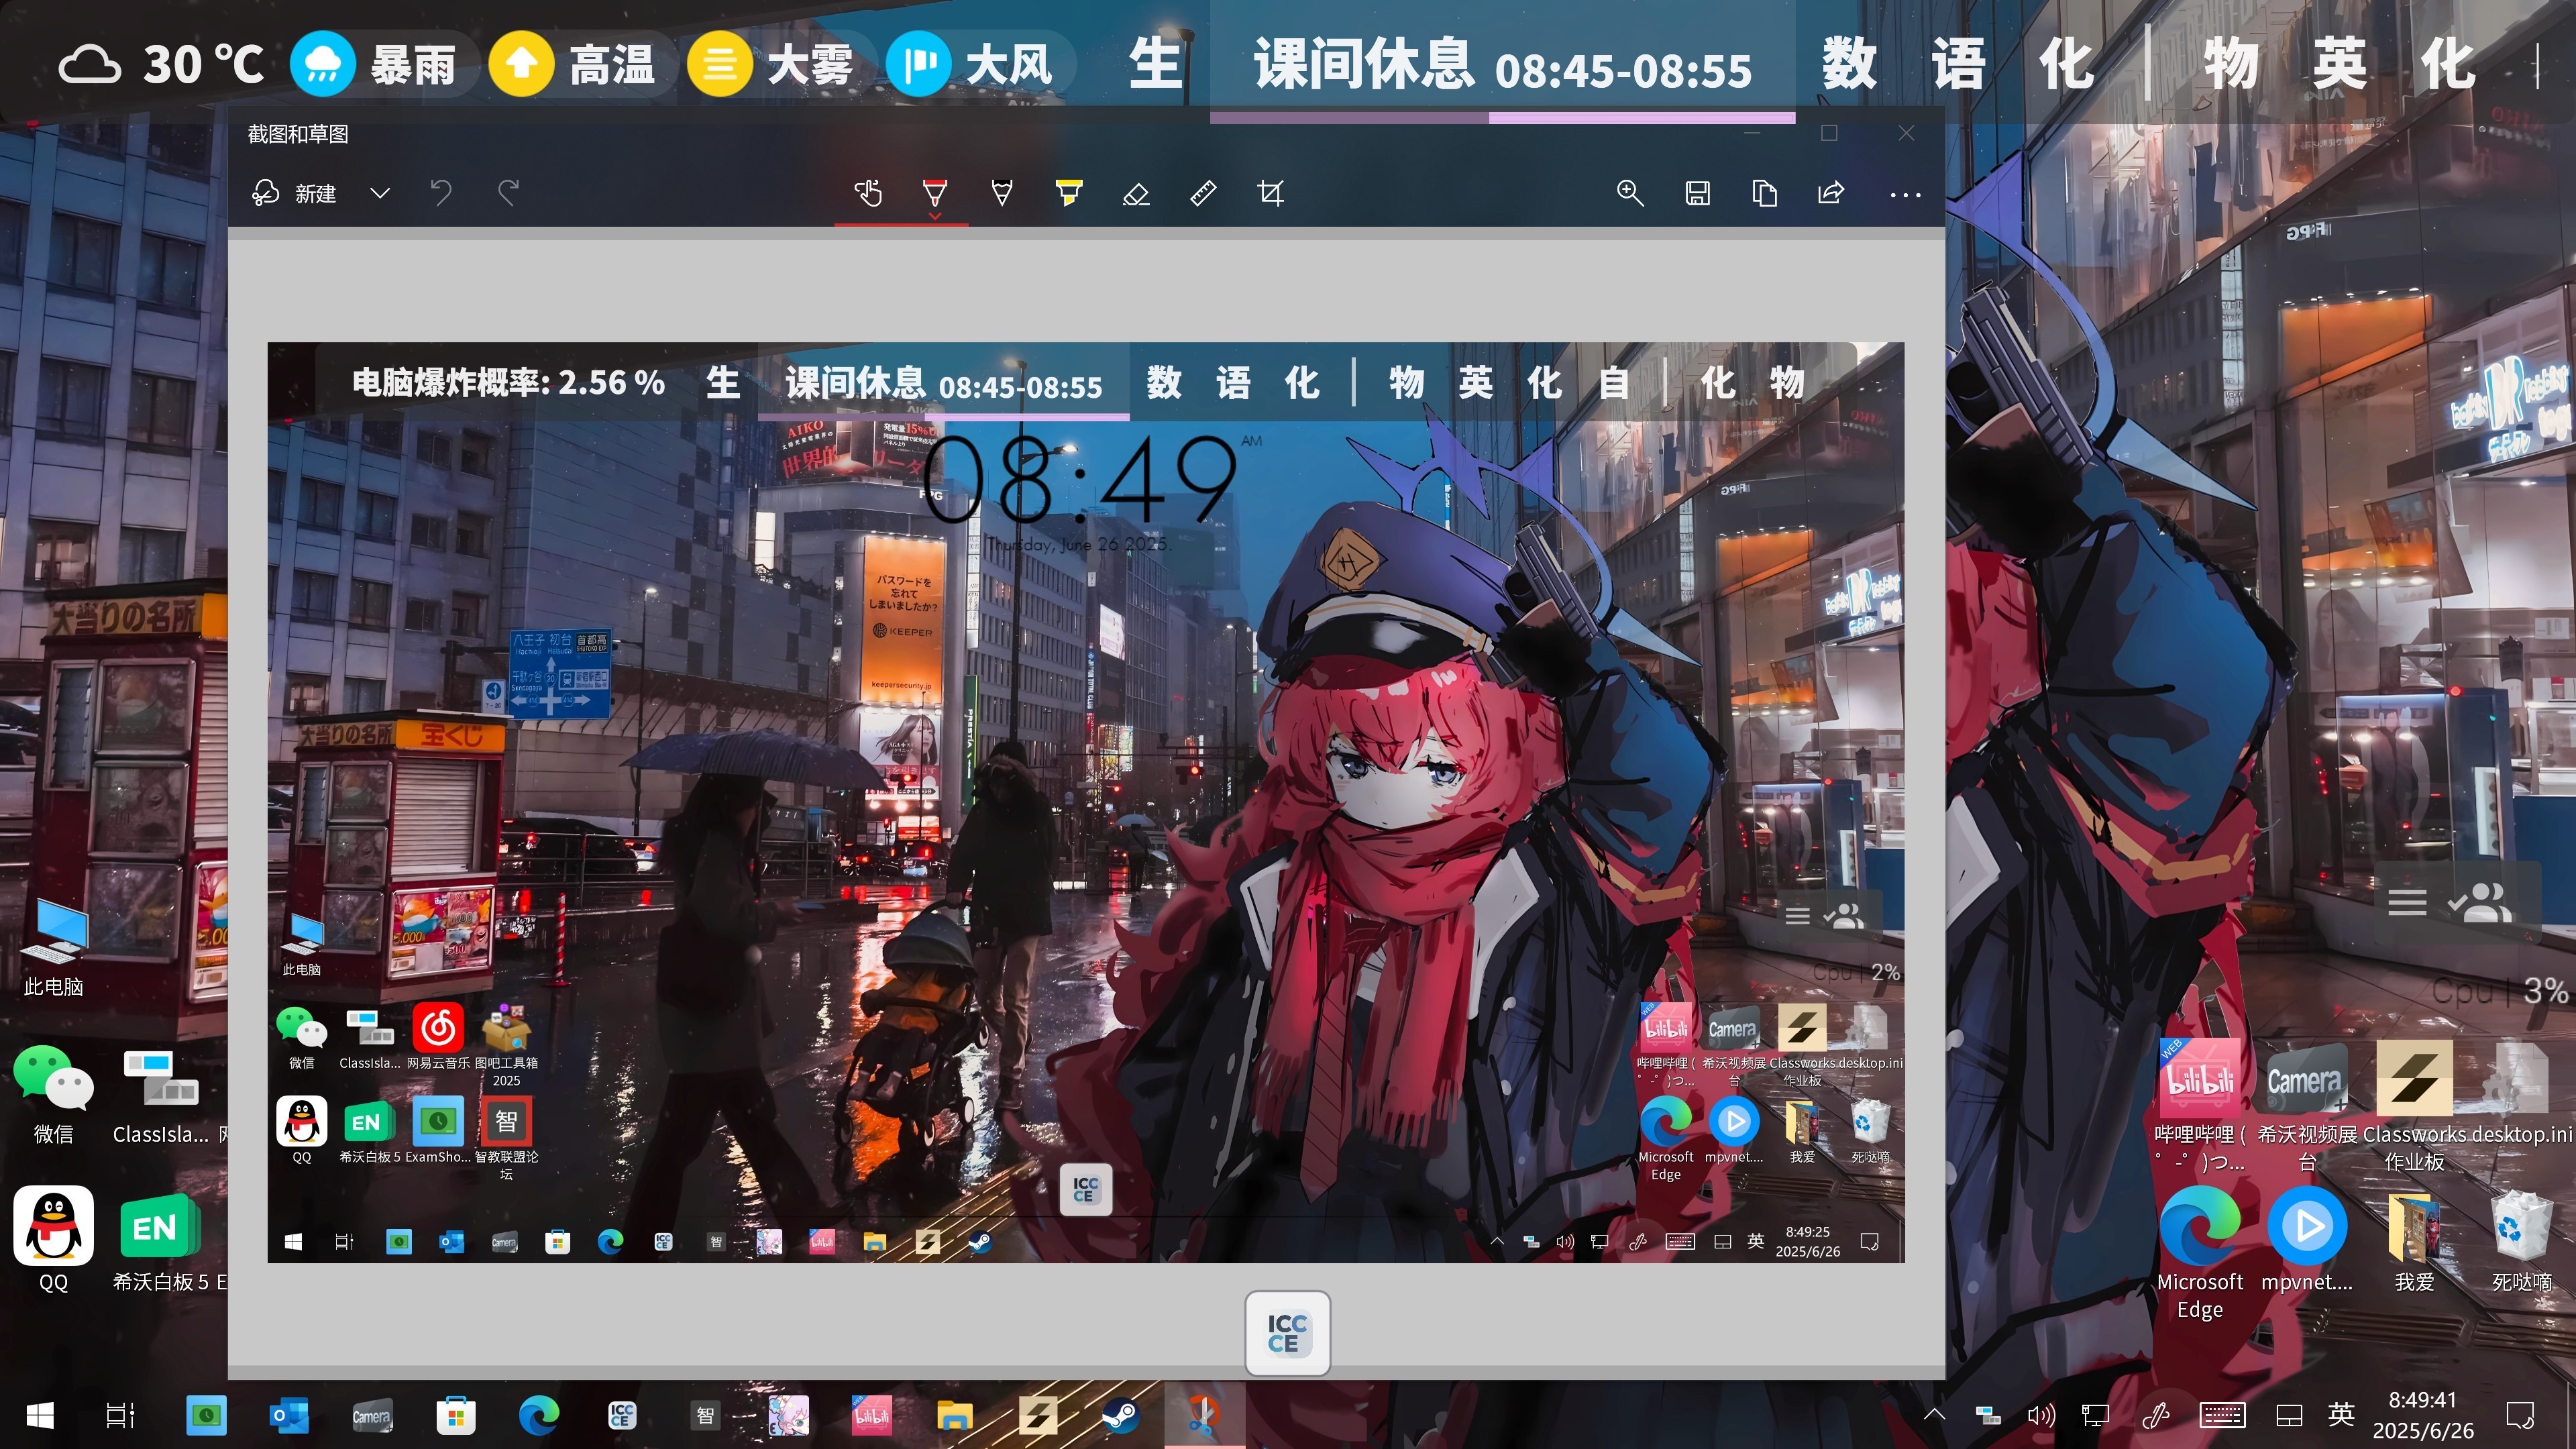This screenshot has width=2576, height=1449.
Task: Open the desktop.ini file on right desktop
Action: click(x=2521, y=1092)
